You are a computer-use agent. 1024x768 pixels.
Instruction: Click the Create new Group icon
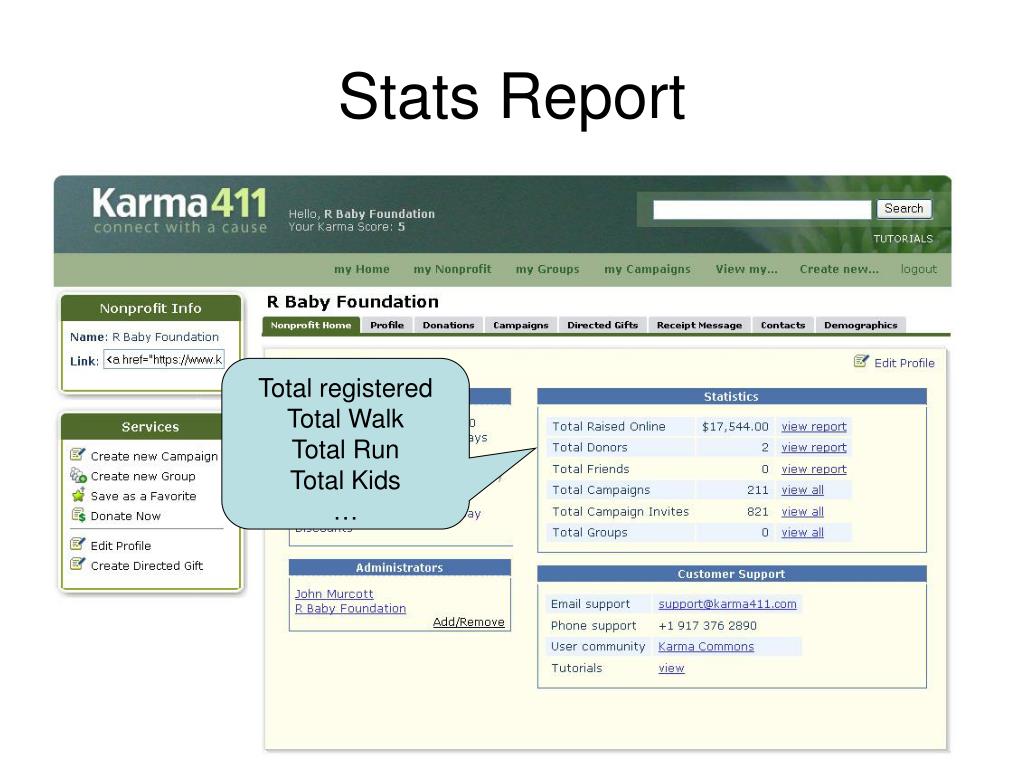click(78, 475)
